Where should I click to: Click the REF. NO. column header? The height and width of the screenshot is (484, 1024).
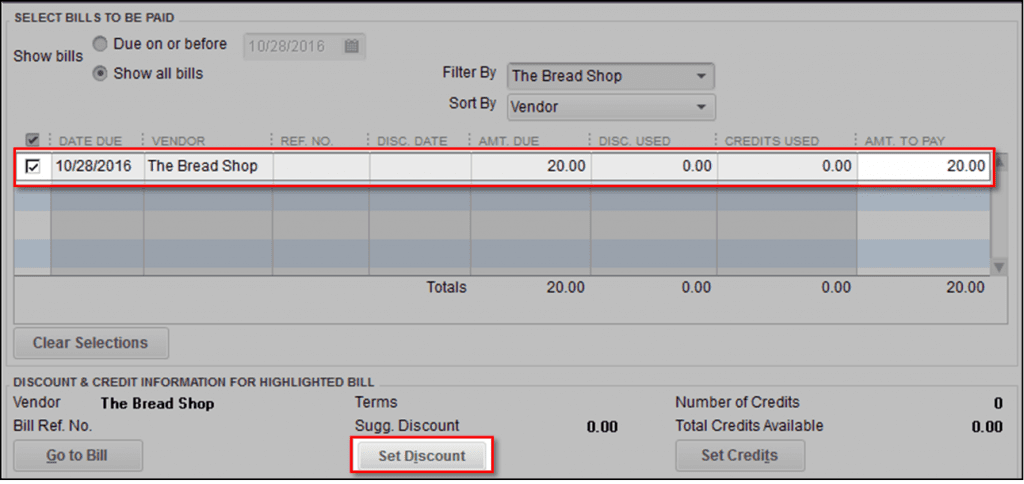(307, 140)
